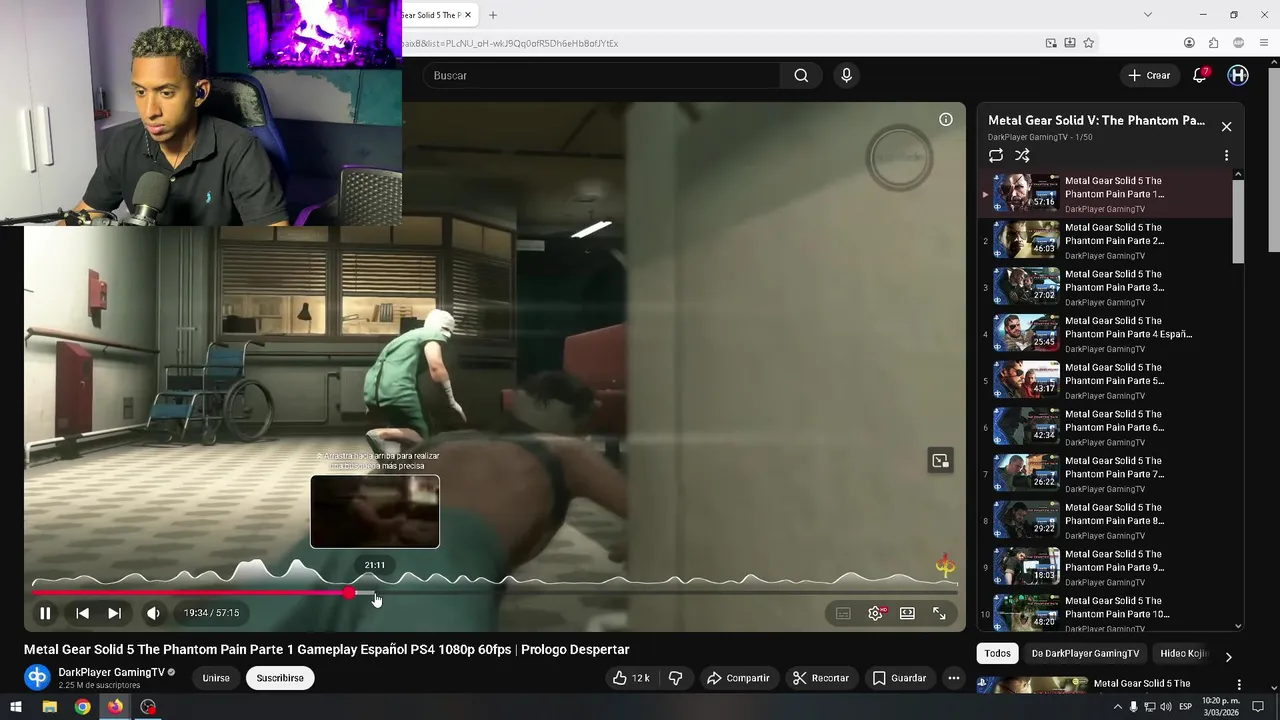Show hidden system tray icons
The image size is (1280, 720).
pos(1118,707)
